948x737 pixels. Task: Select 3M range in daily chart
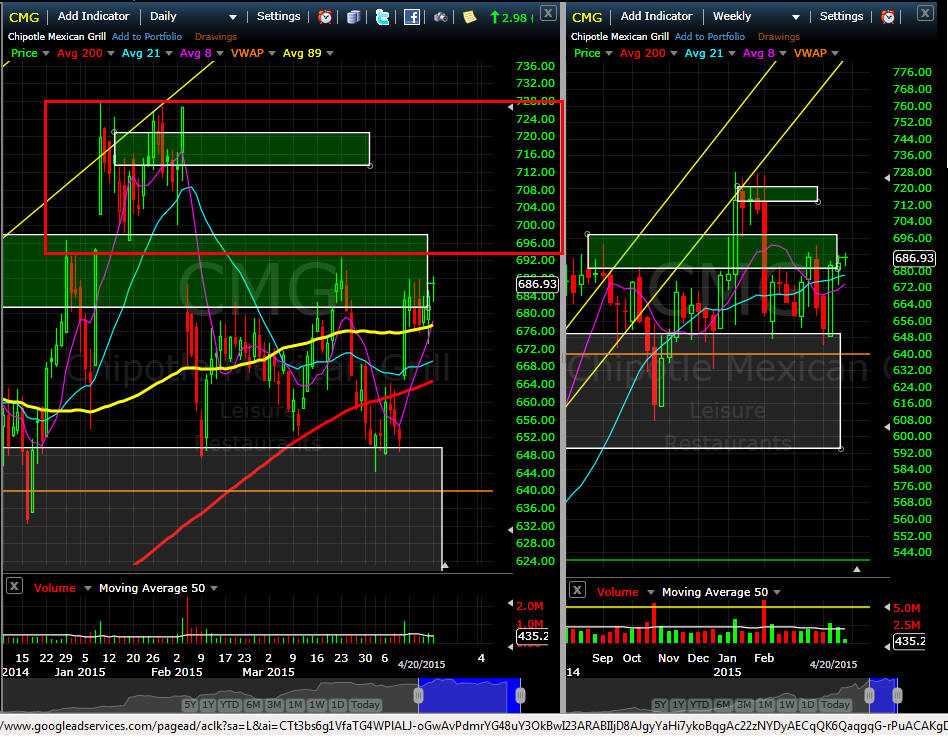tap(274, 704)
